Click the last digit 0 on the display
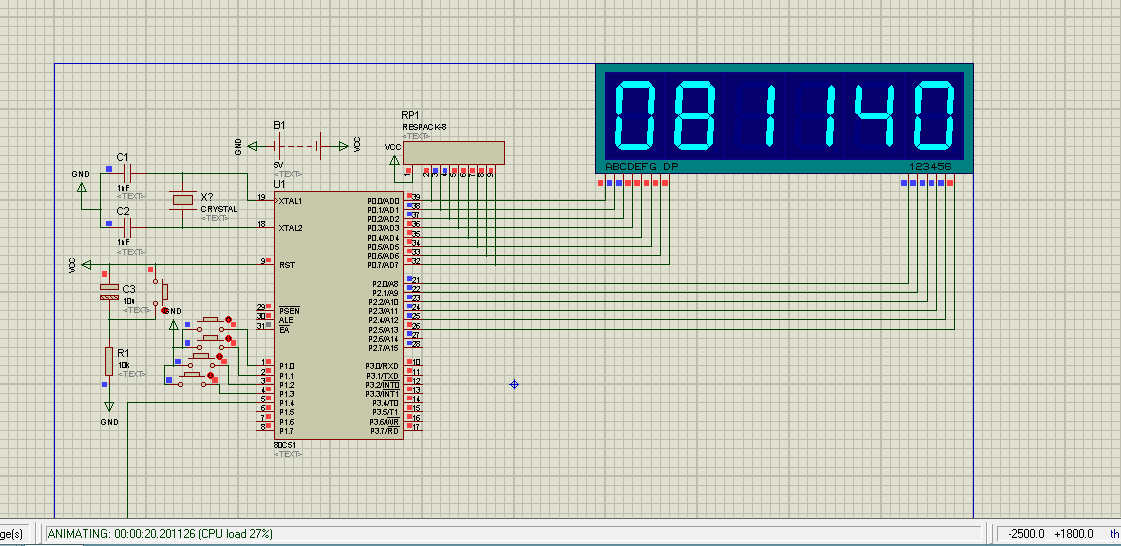Image resolution: width=1121 pixels, height=546 pixels. click(935, 116)
